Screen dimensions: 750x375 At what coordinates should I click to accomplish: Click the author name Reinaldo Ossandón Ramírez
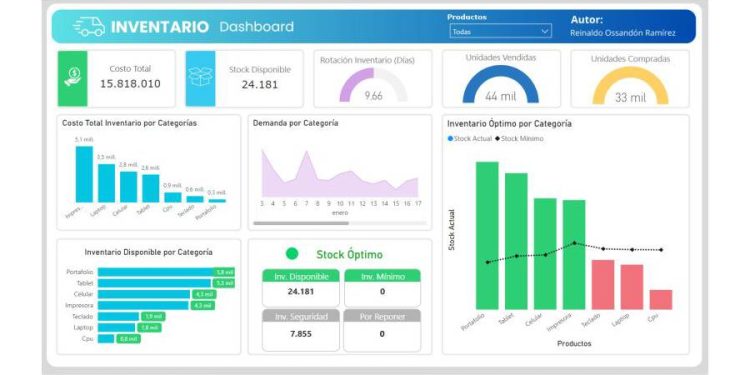point(623,33)
